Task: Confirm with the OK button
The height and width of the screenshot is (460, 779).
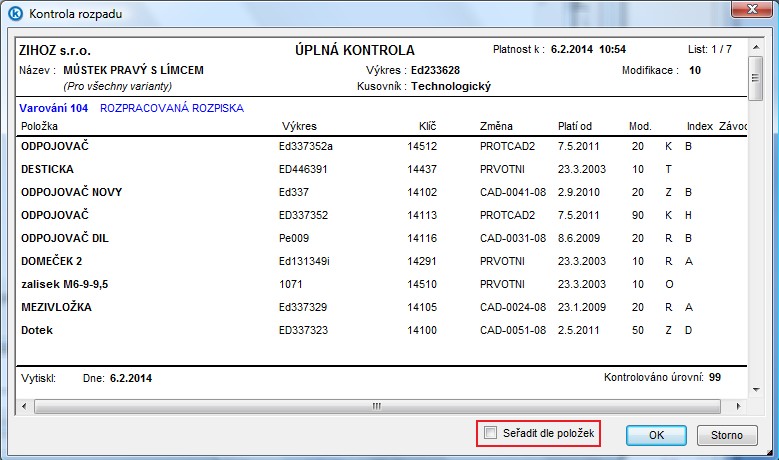Action: click(656, 435)
